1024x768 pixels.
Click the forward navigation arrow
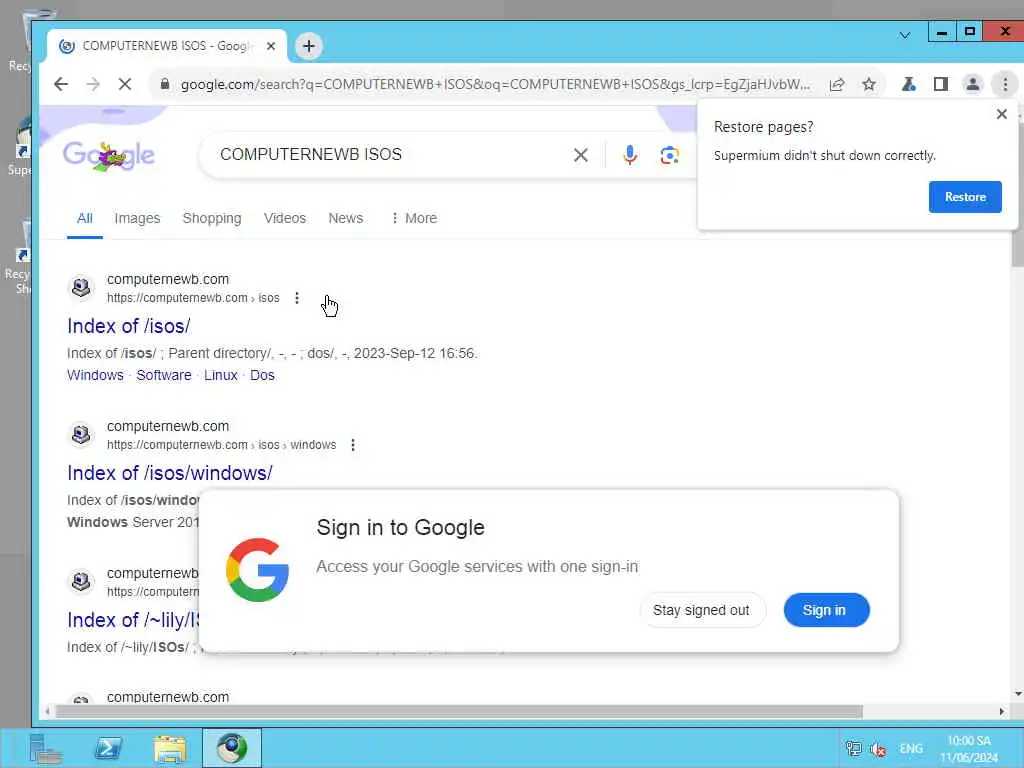pyautogui.click(x=93, y=84)
